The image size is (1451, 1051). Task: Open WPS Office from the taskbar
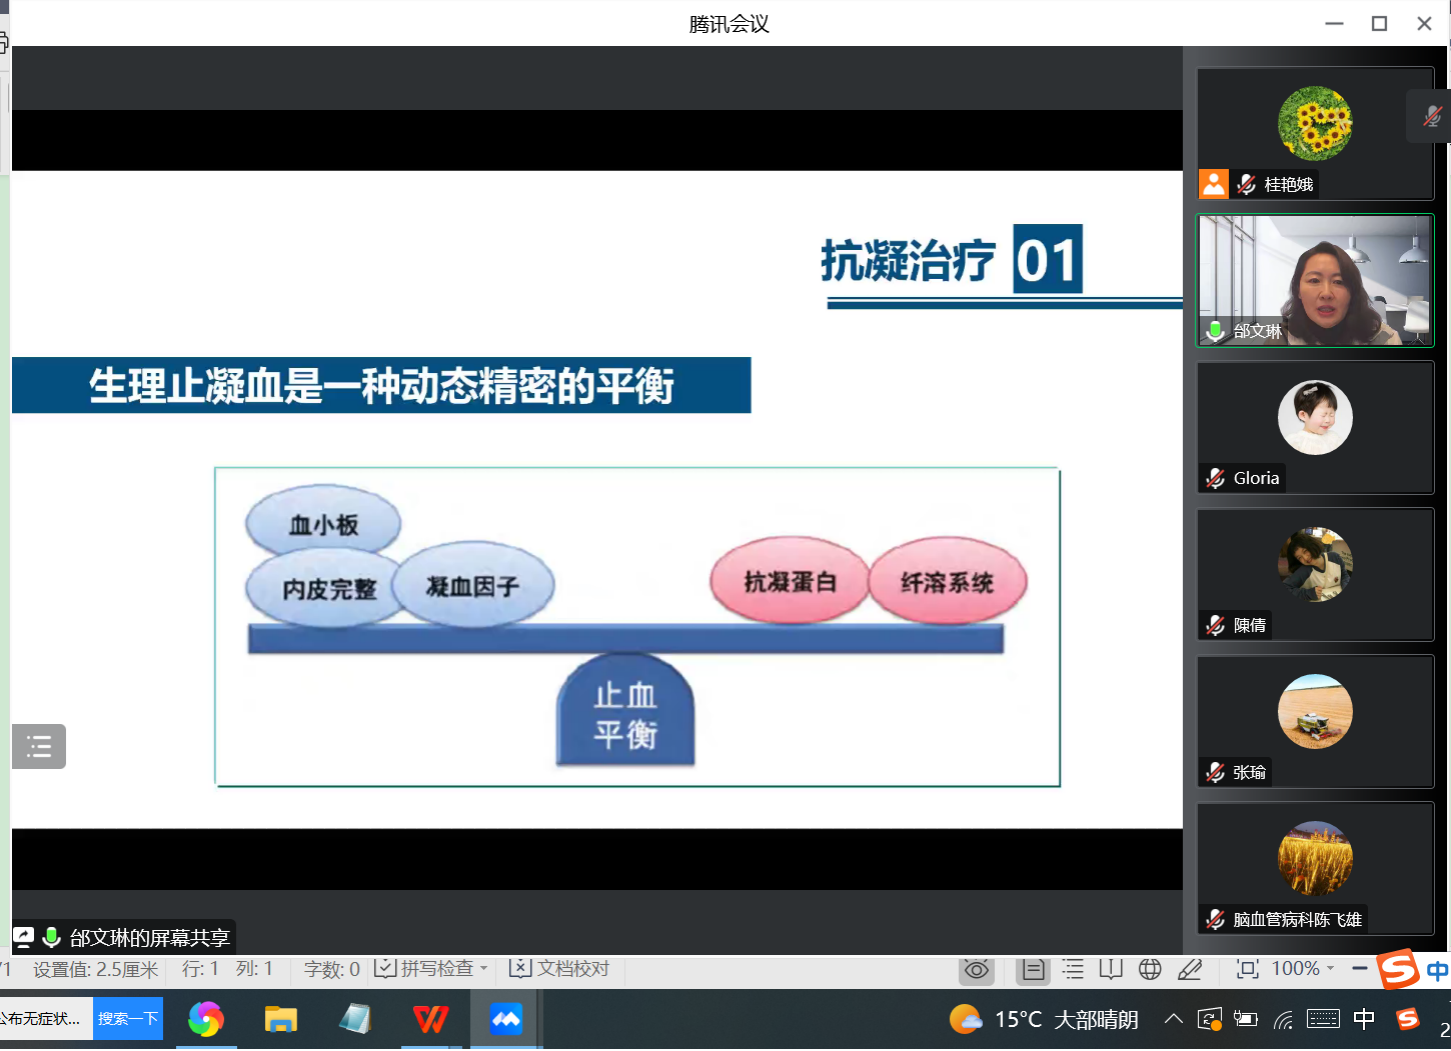coord(431,1019)
